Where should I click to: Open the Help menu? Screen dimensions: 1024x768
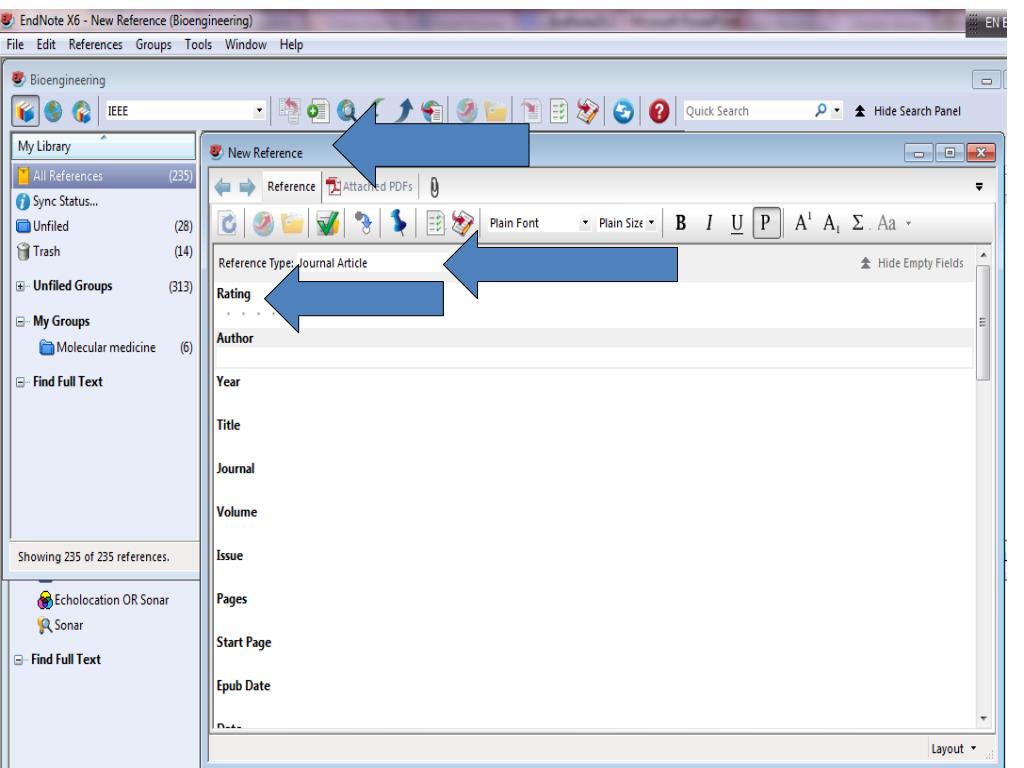291,44
